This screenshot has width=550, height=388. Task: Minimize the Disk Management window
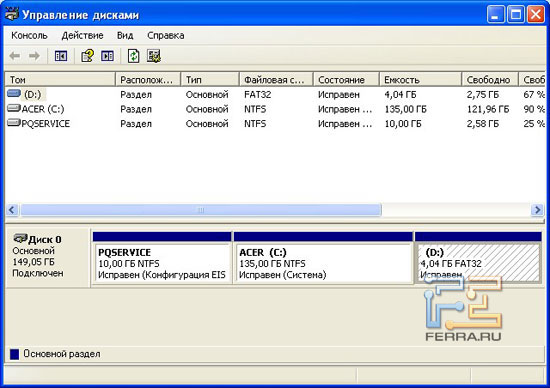point(495,14)
